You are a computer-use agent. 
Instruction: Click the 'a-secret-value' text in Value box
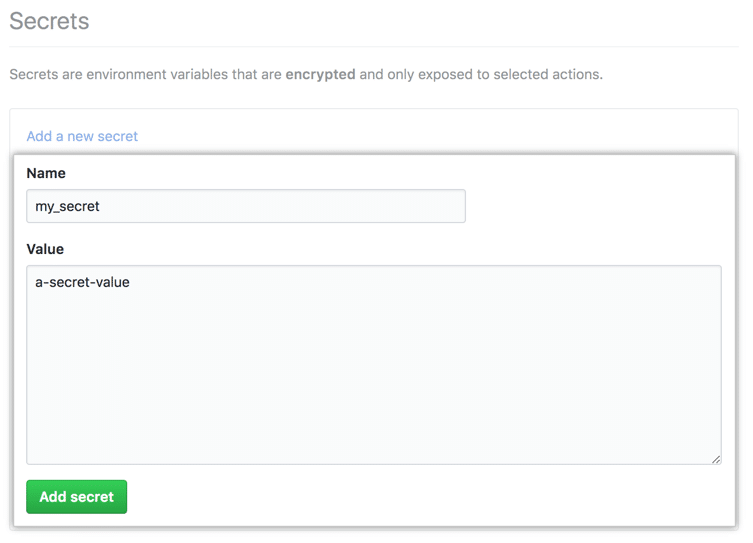coord(82,282)
